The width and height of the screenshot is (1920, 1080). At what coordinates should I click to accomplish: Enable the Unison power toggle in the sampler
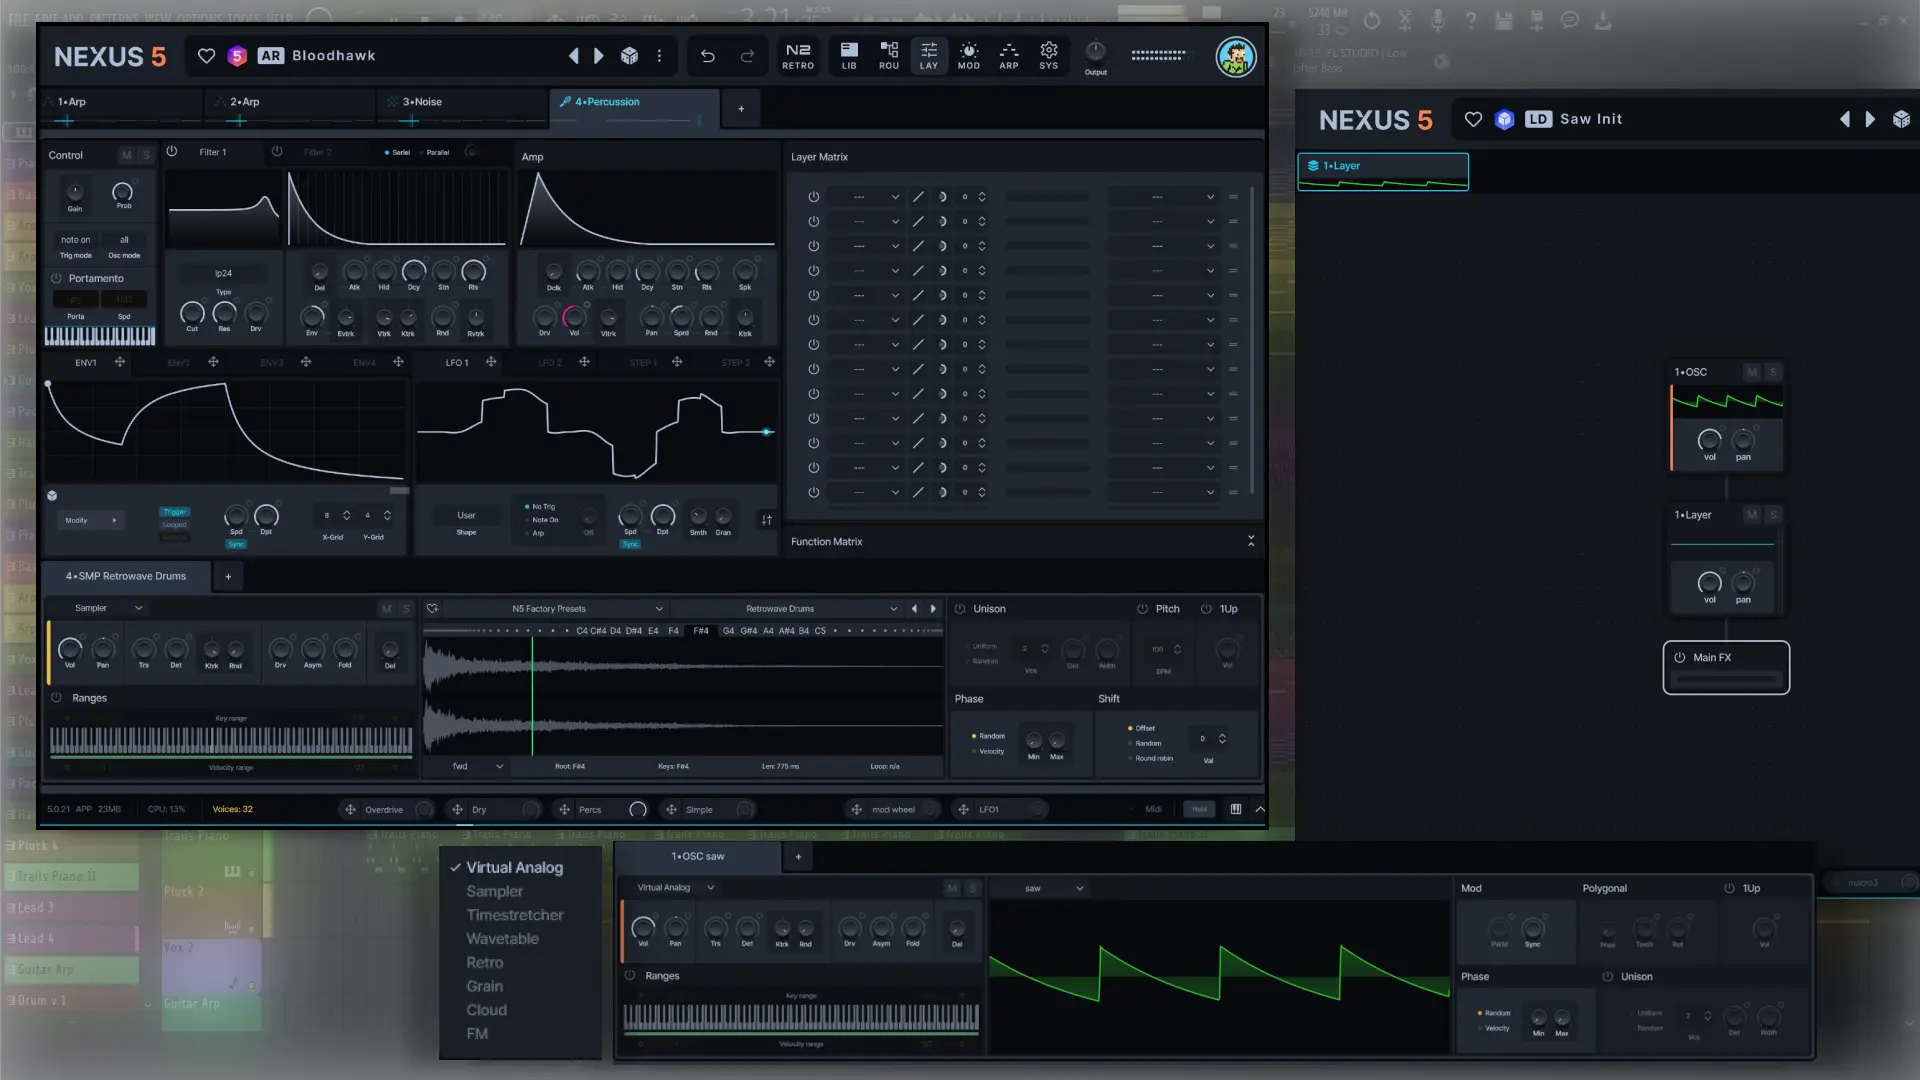960,609
